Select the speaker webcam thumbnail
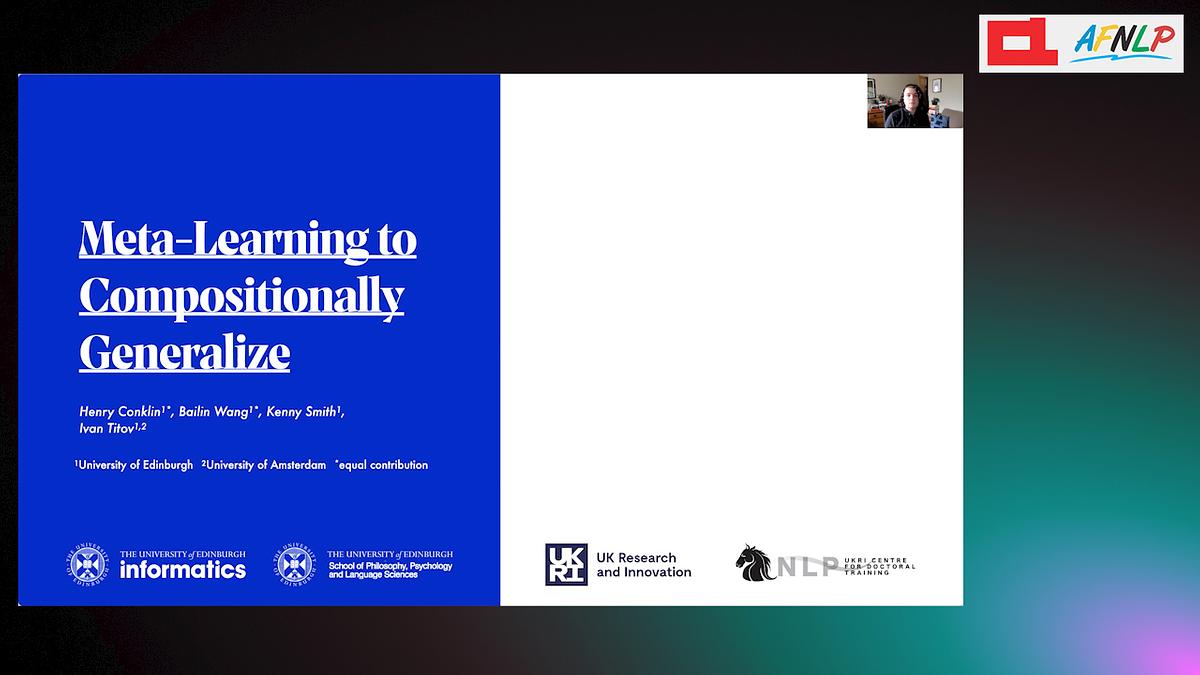The height and width of the screenshot is (675, 1200). (x=914, y=101)
